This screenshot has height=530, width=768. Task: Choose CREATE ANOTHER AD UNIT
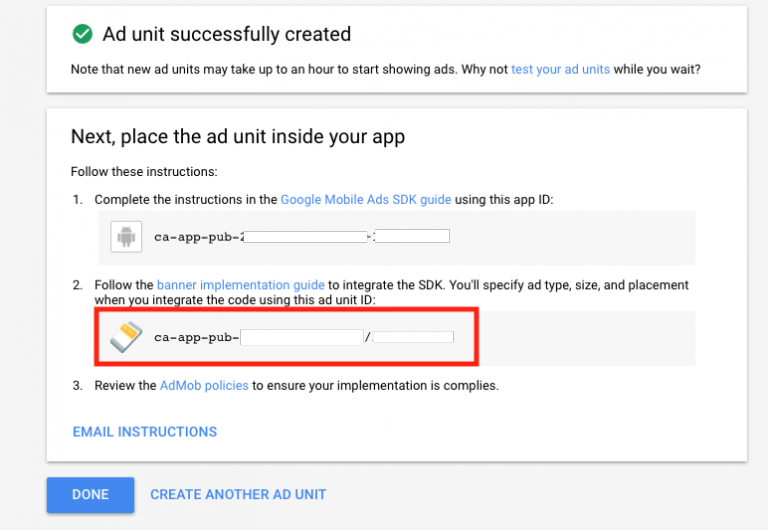[238, 494]
